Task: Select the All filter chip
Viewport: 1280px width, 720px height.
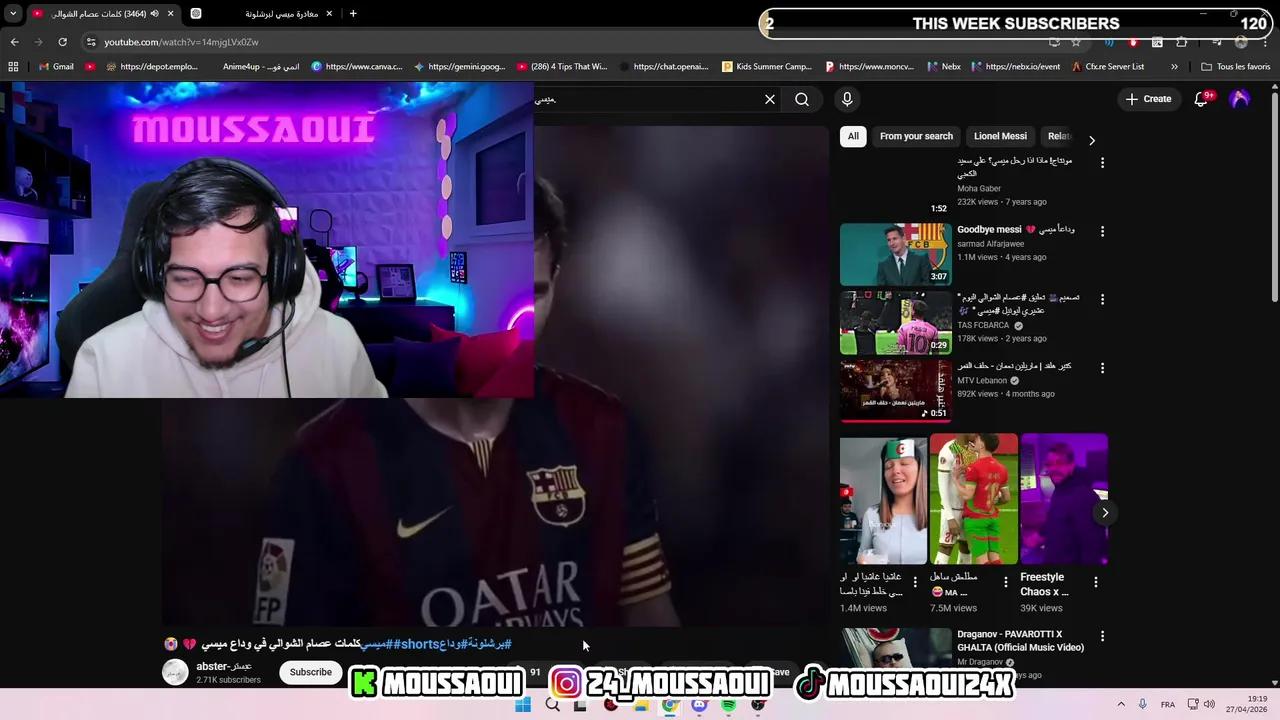Action: [853, 136]
